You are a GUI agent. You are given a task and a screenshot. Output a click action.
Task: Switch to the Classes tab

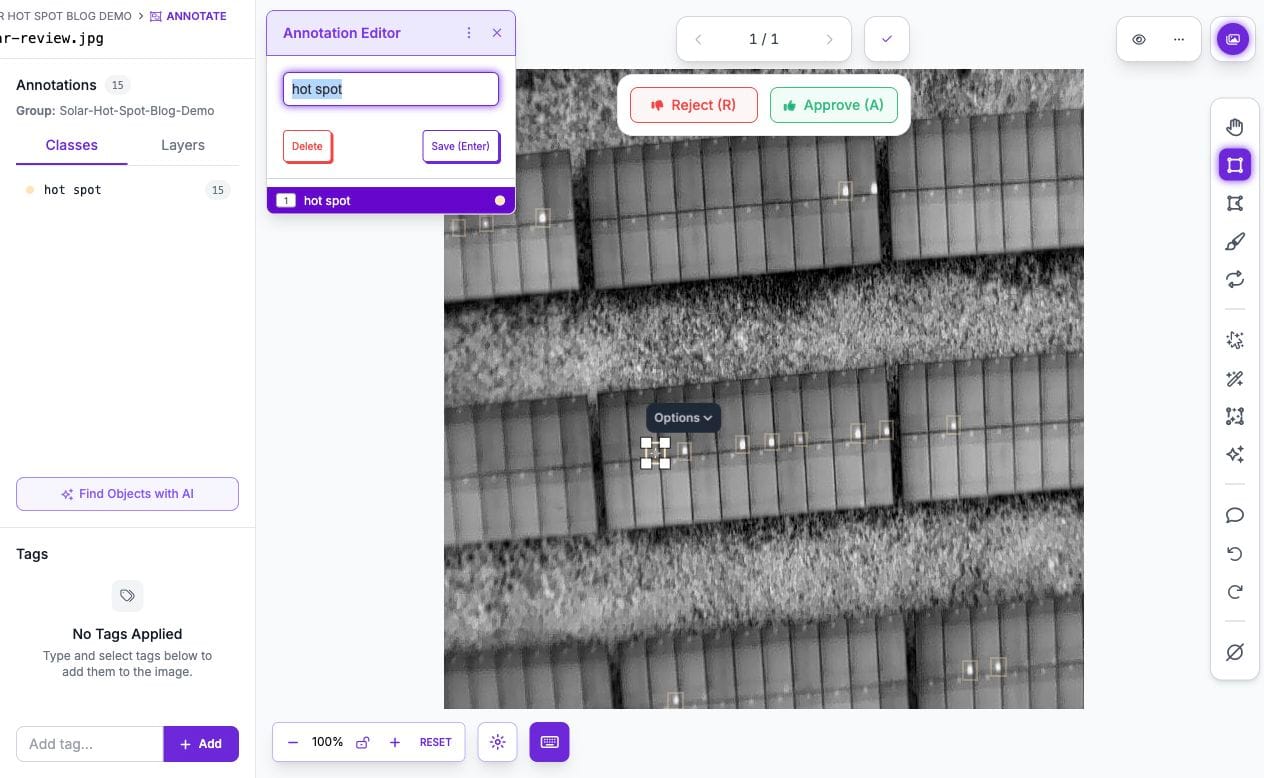(x=72, y=145)
